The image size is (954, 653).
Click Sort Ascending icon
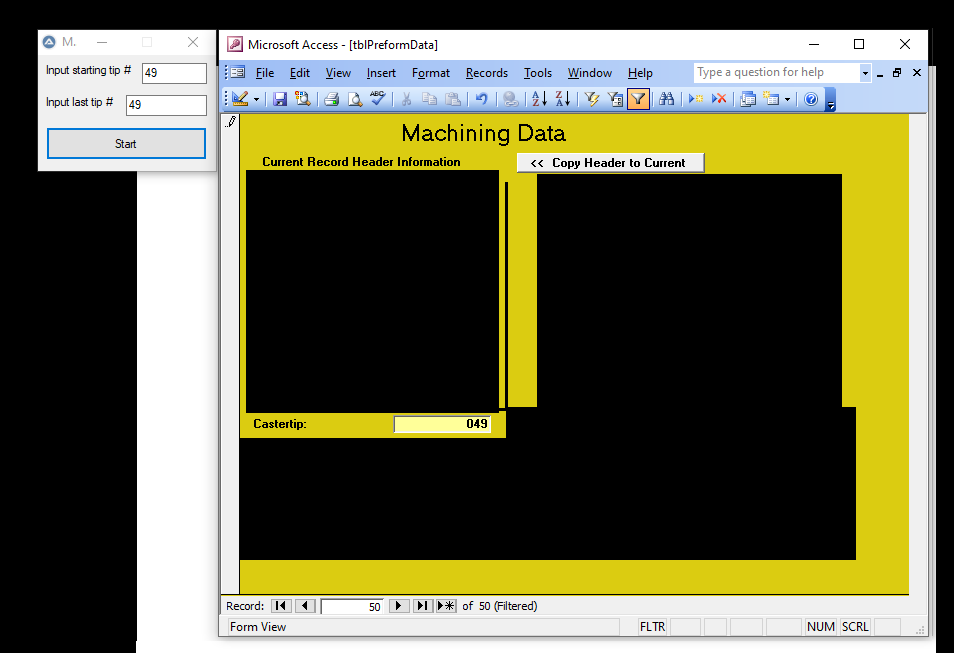539,99
